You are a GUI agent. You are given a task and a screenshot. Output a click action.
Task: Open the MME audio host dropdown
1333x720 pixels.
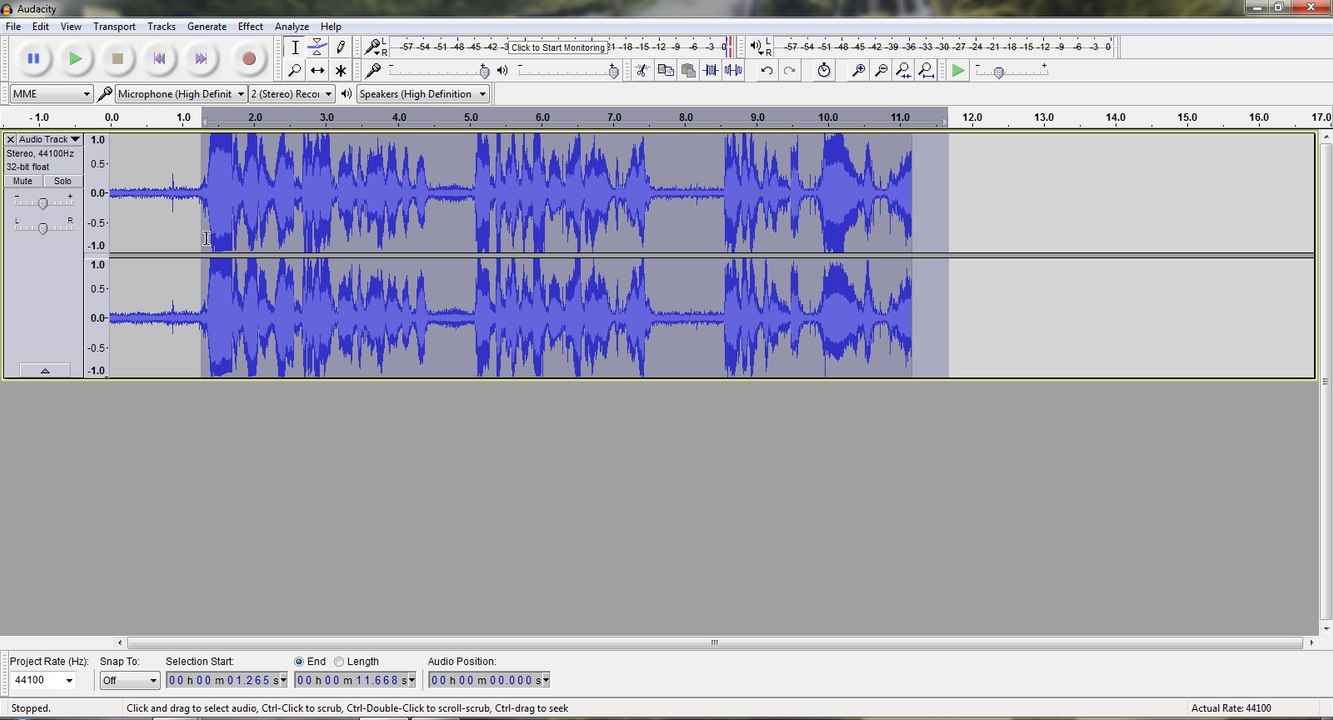click(51, 94)
